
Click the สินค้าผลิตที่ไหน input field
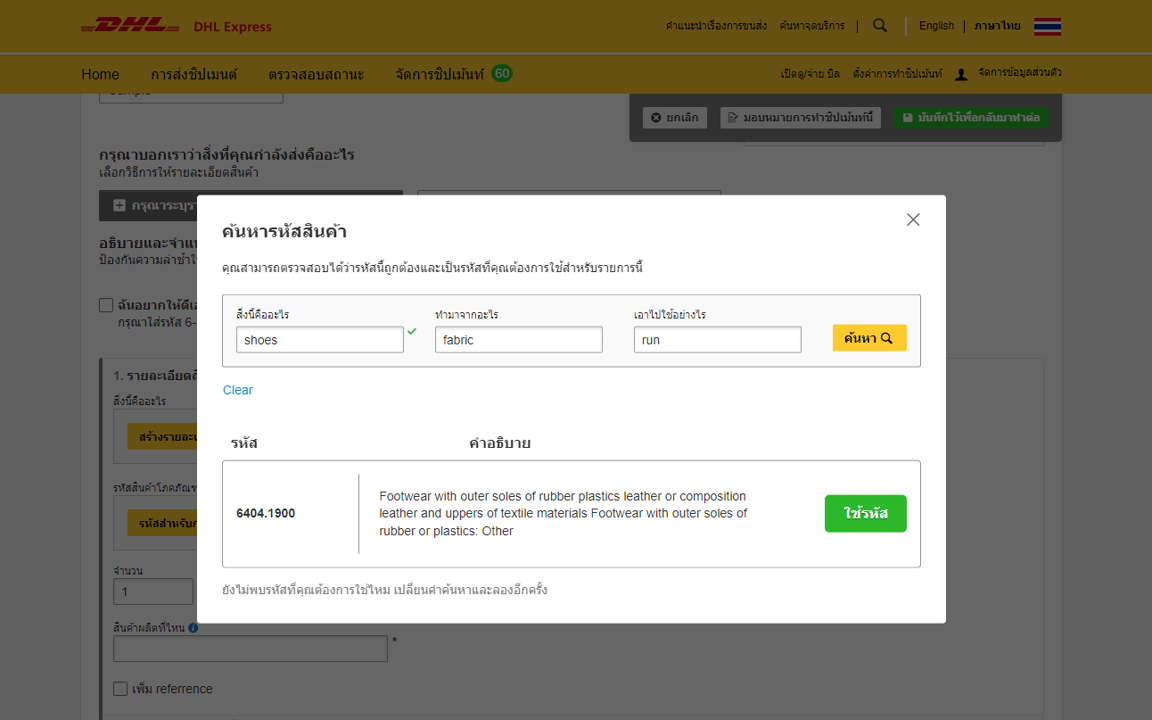coord(250,648)
